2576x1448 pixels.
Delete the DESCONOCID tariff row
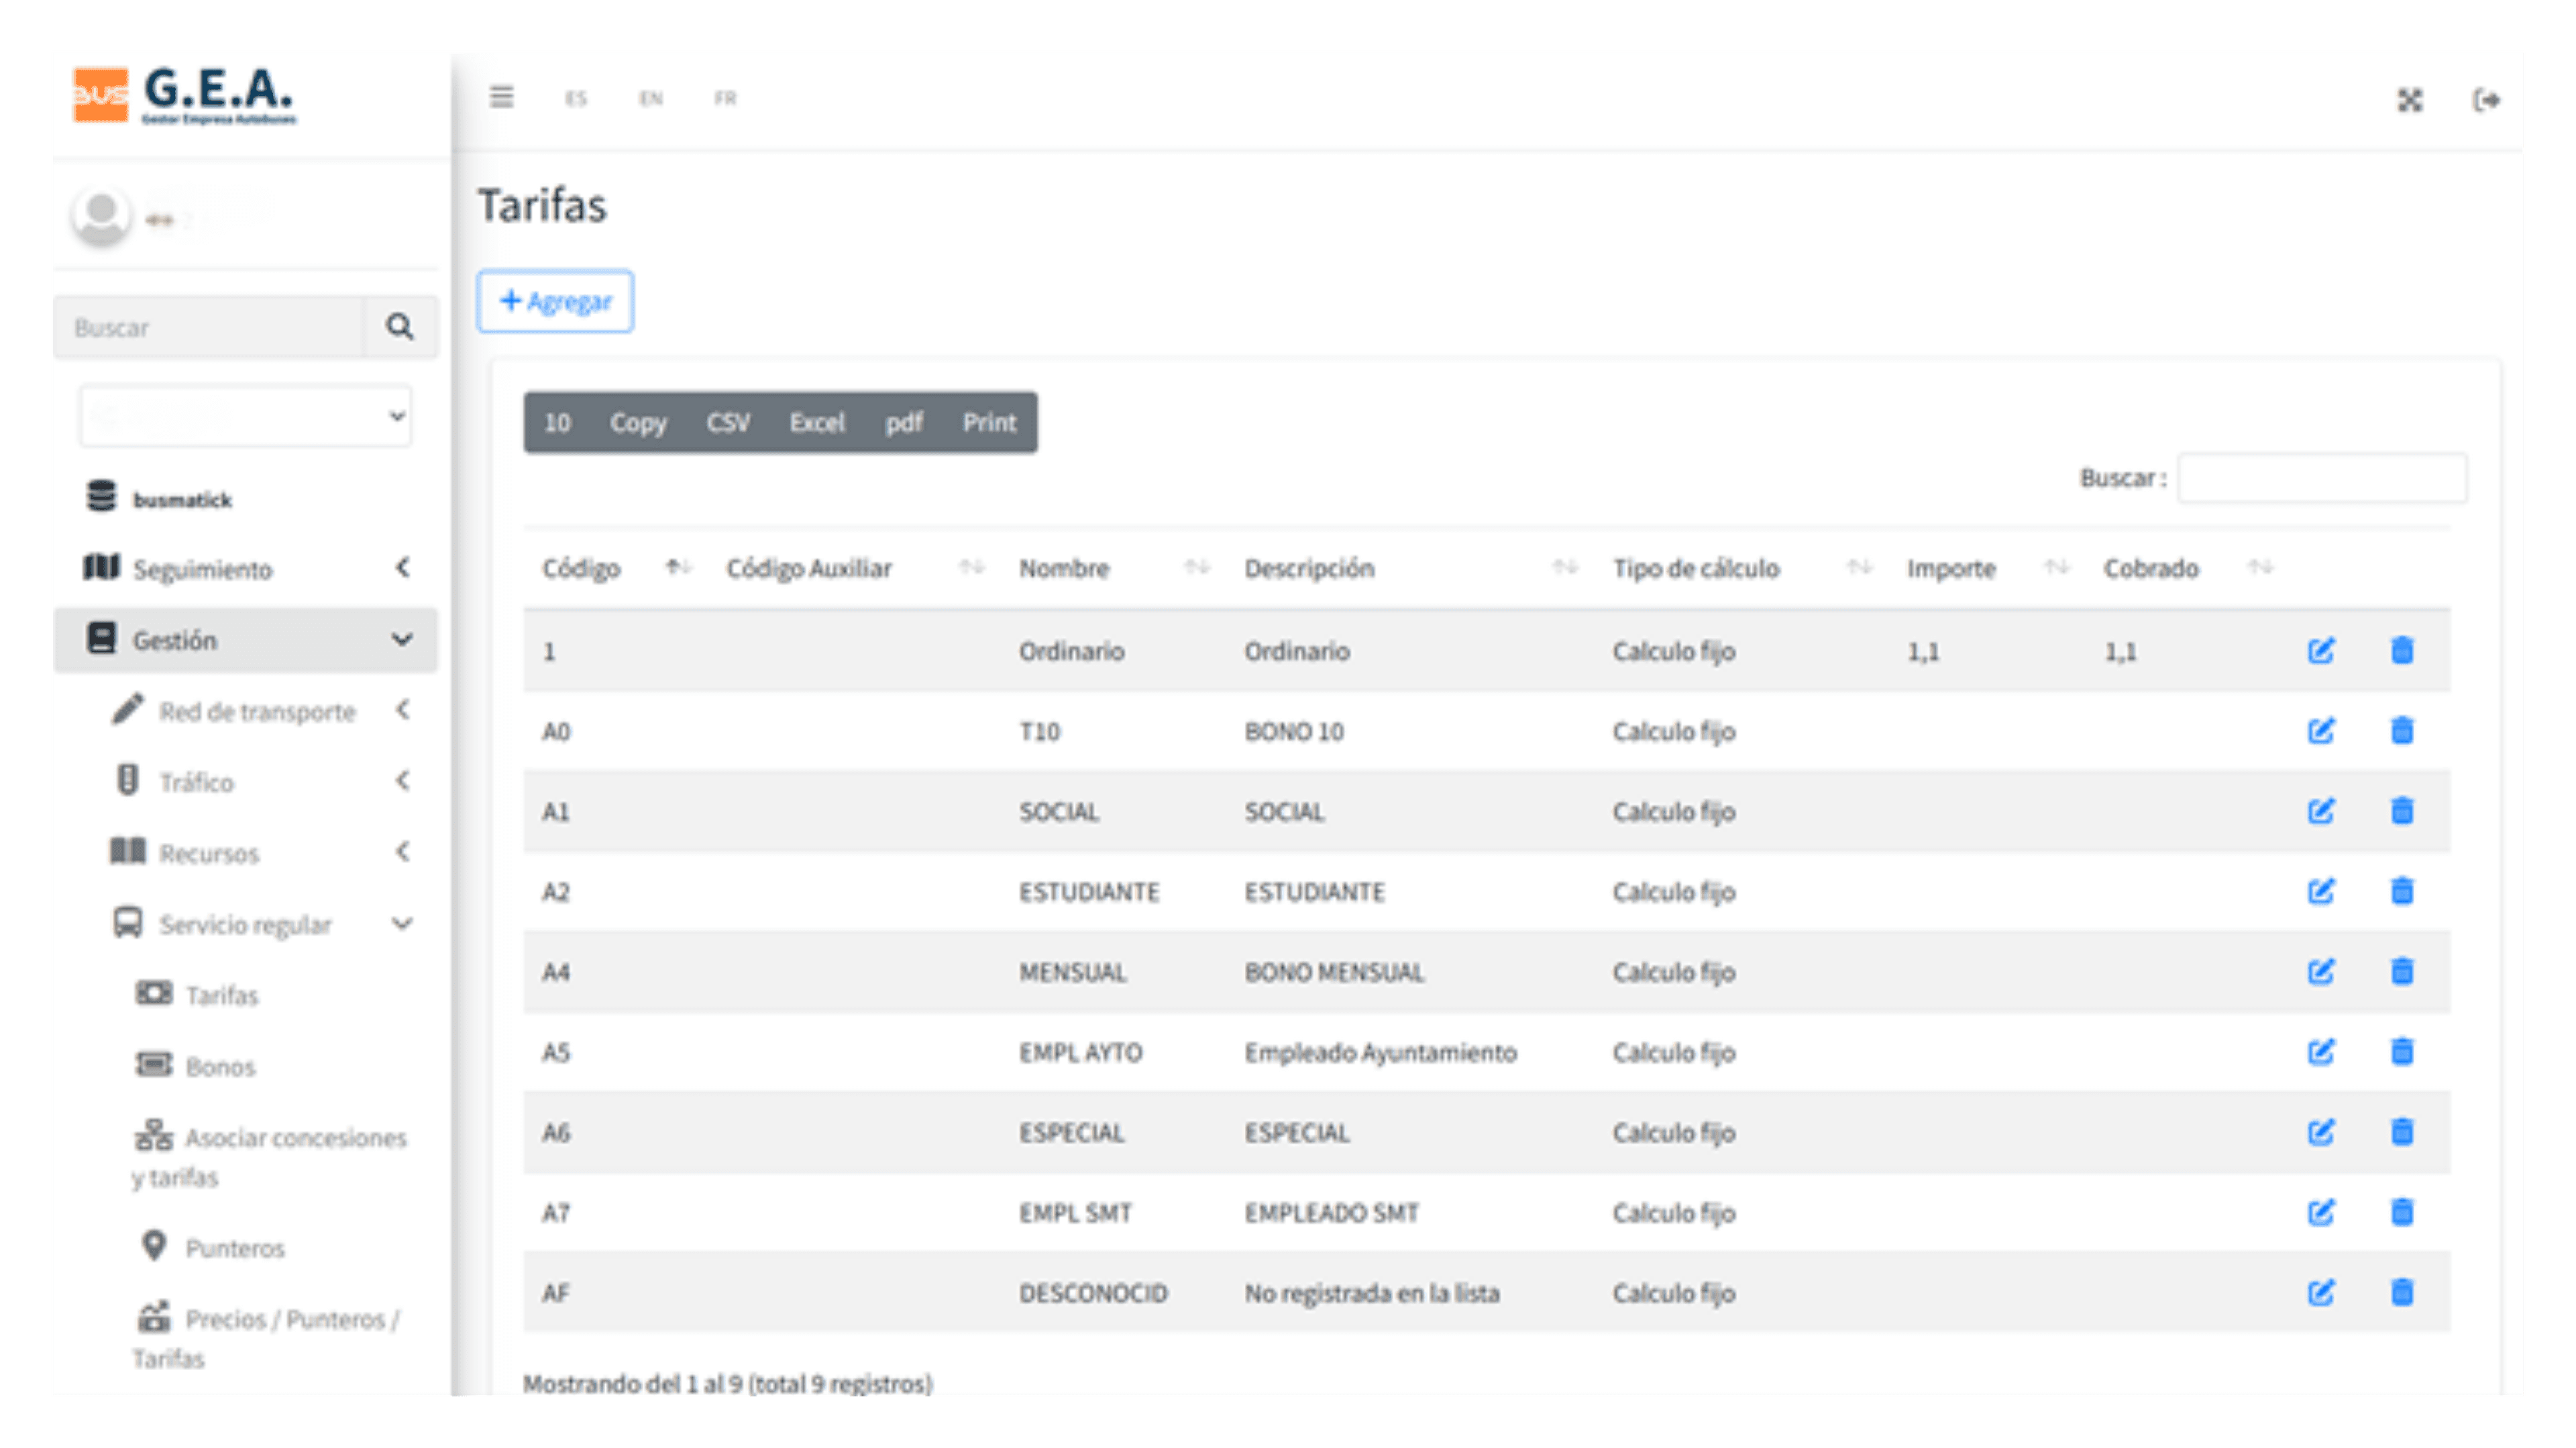click(x=2402, y=1292)
